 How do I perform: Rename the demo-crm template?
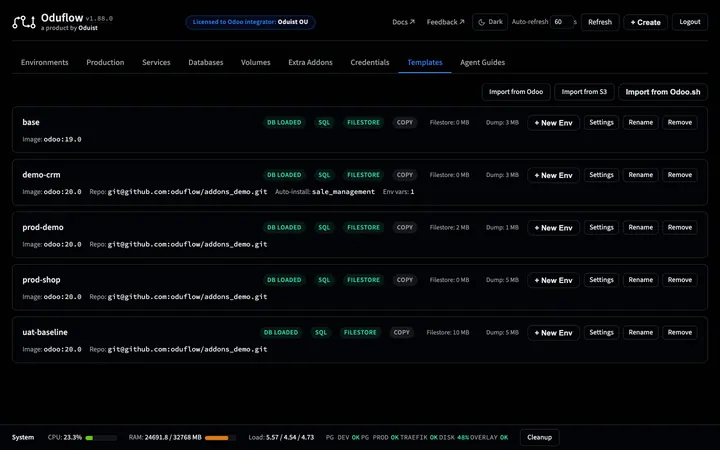tap(641, 175)
